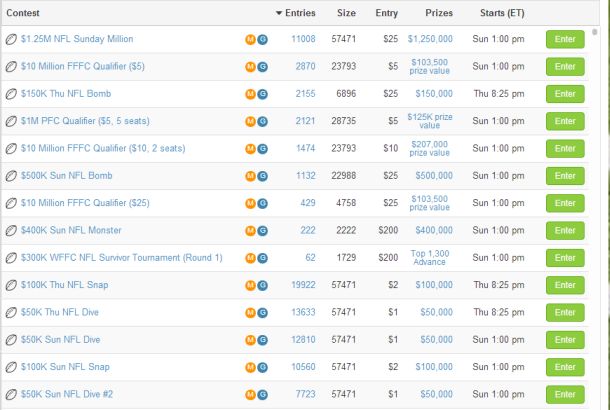Viewport: 610px width, 410px height.
Task: Click the contest list scrollbar thumb
Action: [x=594, y=32]
